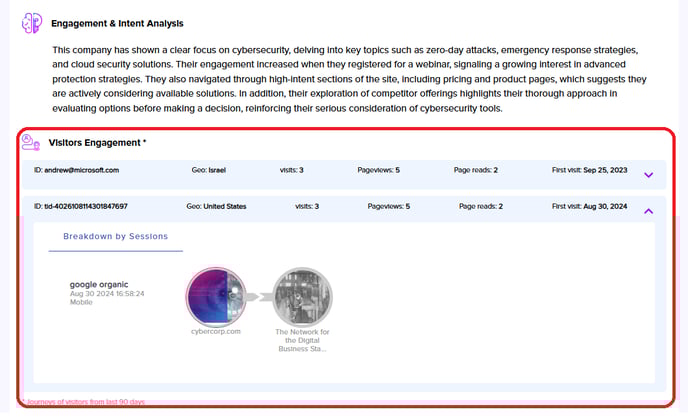Collapse the tid-402610811430184​7697 visitor row
Viewport: 688px width, 418px height.
[x=648, y=210]
